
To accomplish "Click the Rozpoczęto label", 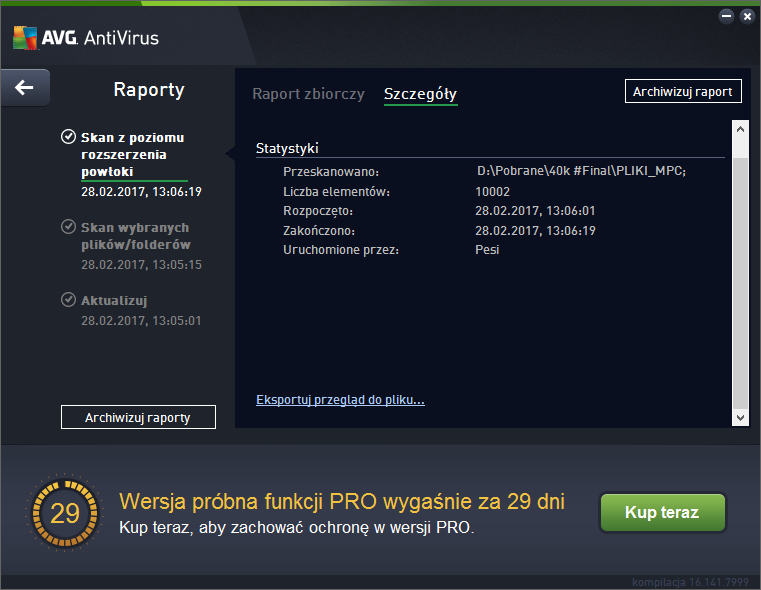I will pos(318,211).
